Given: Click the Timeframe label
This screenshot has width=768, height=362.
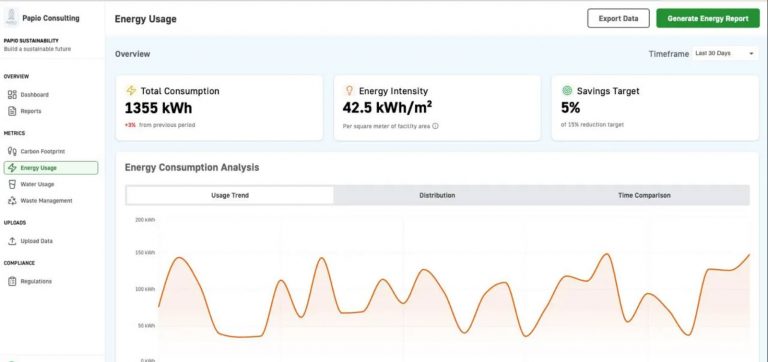Looking at the screenshot, I should tap(669, 54).
